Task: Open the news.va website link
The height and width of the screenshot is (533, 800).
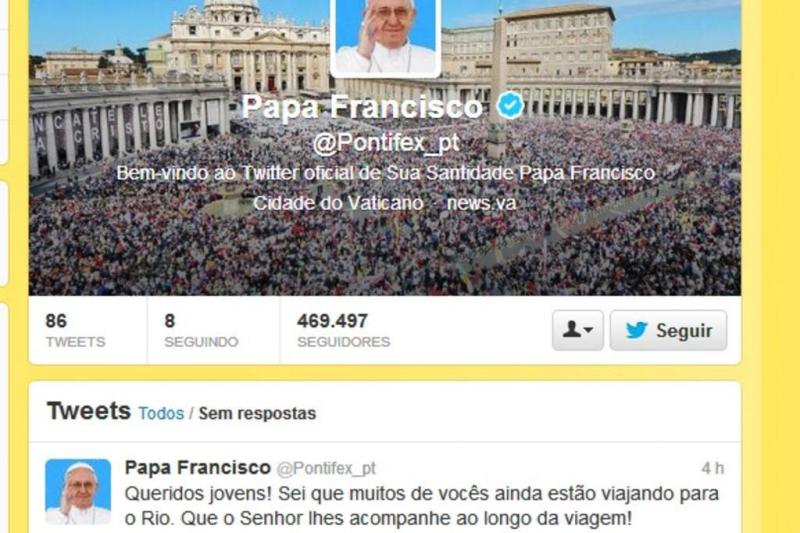Action: pos(482,203)
